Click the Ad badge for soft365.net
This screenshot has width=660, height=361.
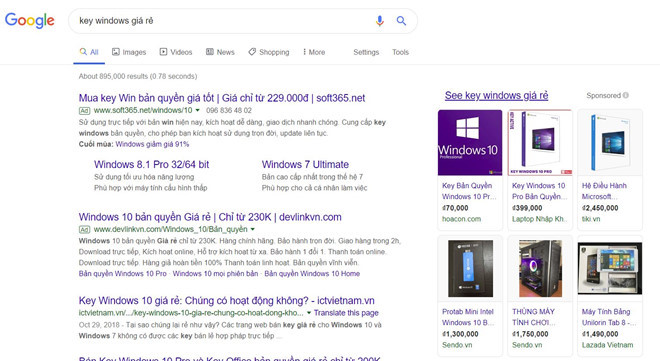84,111
